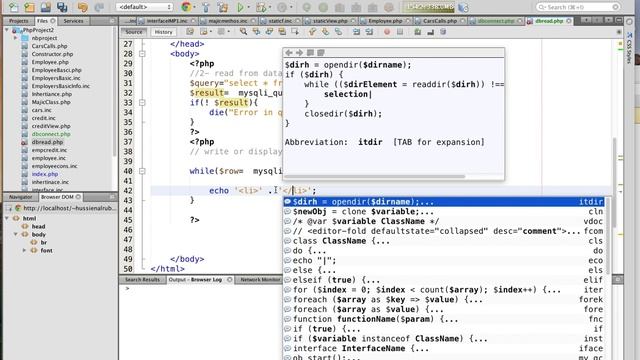Click the Debug Project icon

click(260, 7)
